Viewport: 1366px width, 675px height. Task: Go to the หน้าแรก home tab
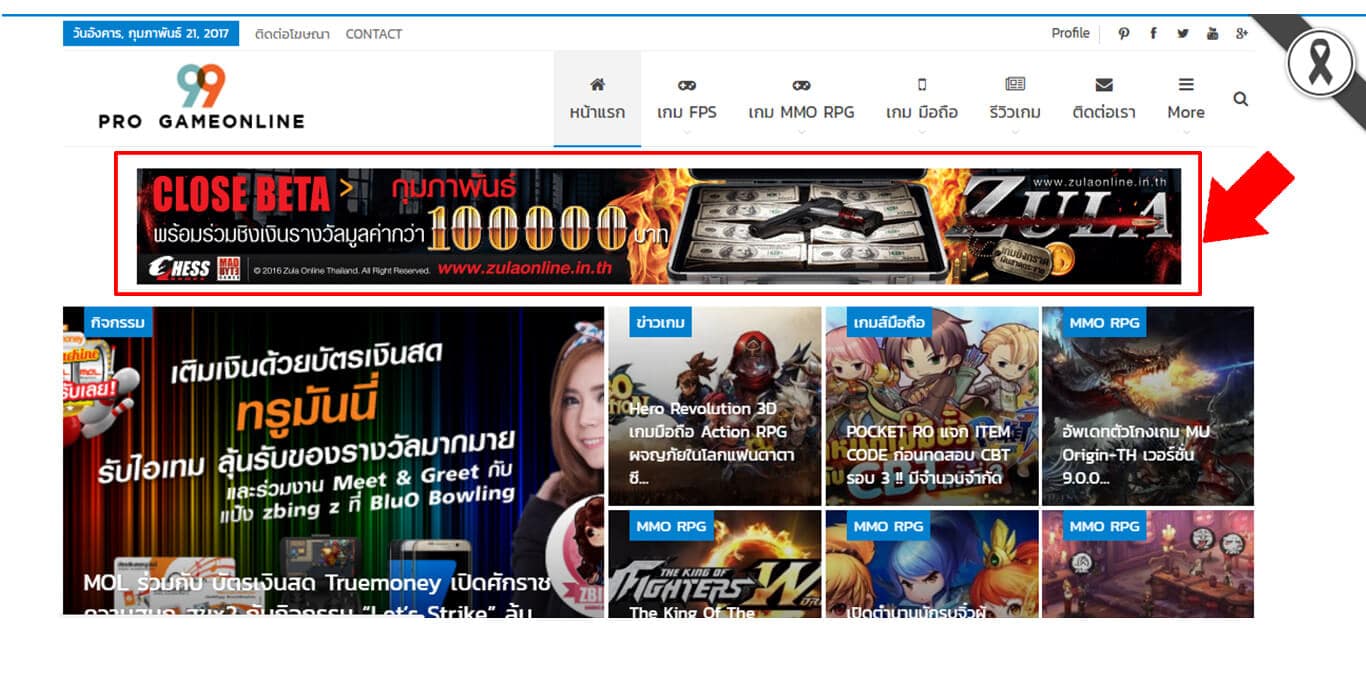pos(597,99)
